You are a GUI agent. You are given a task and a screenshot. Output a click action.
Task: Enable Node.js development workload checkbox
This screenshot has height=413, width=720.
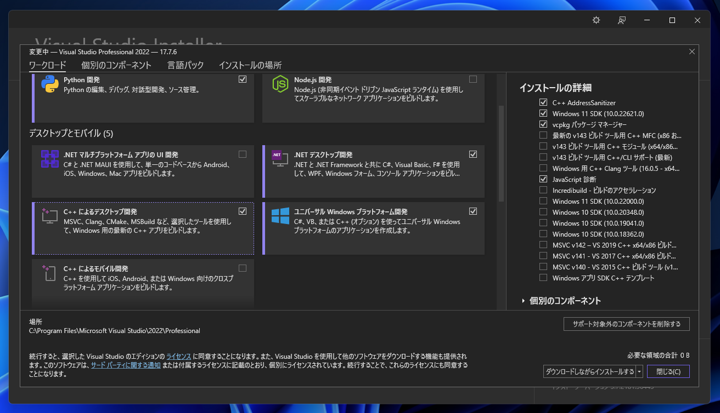(473, 79)
